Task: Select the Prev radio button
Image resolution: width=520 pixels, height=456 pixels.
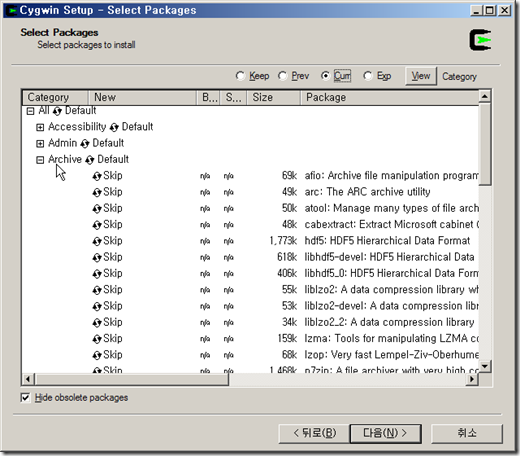Action: [x=282, y=76]
